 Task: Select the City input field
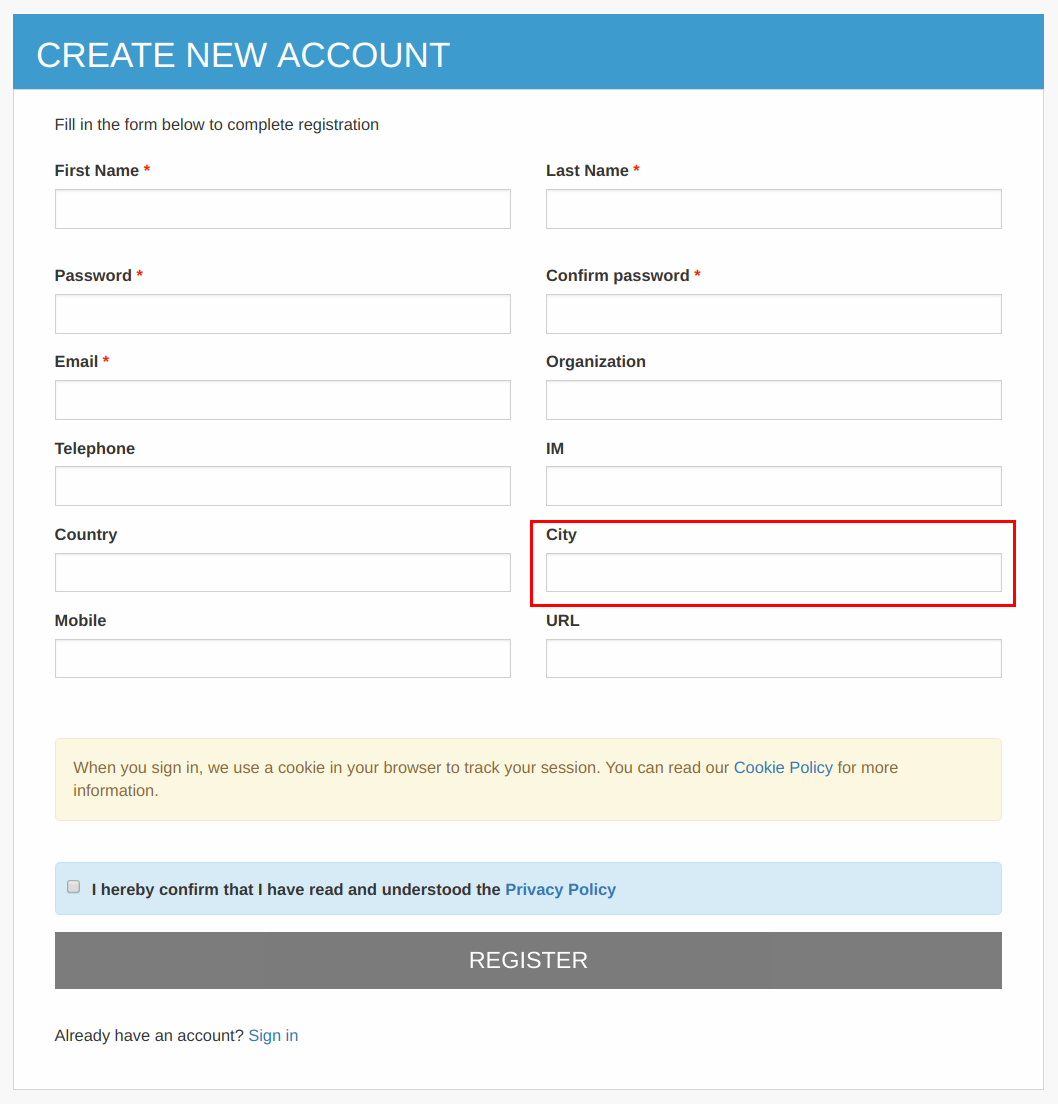click(773, 572)
